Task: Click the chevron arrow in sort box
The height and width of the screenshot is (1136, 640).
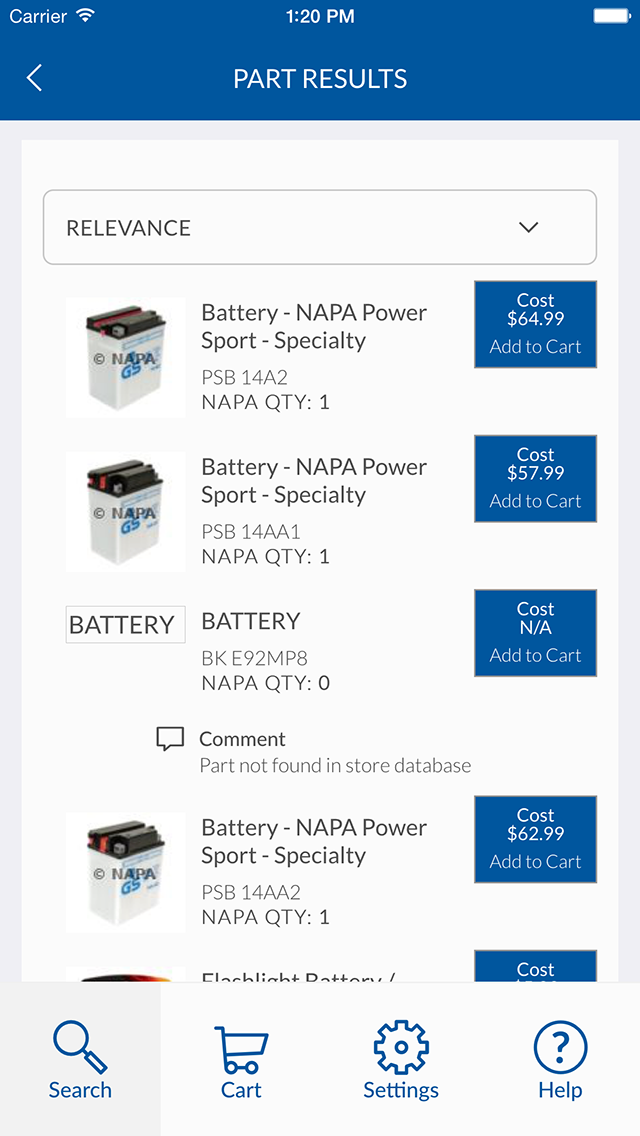Action: coord(529,227)
